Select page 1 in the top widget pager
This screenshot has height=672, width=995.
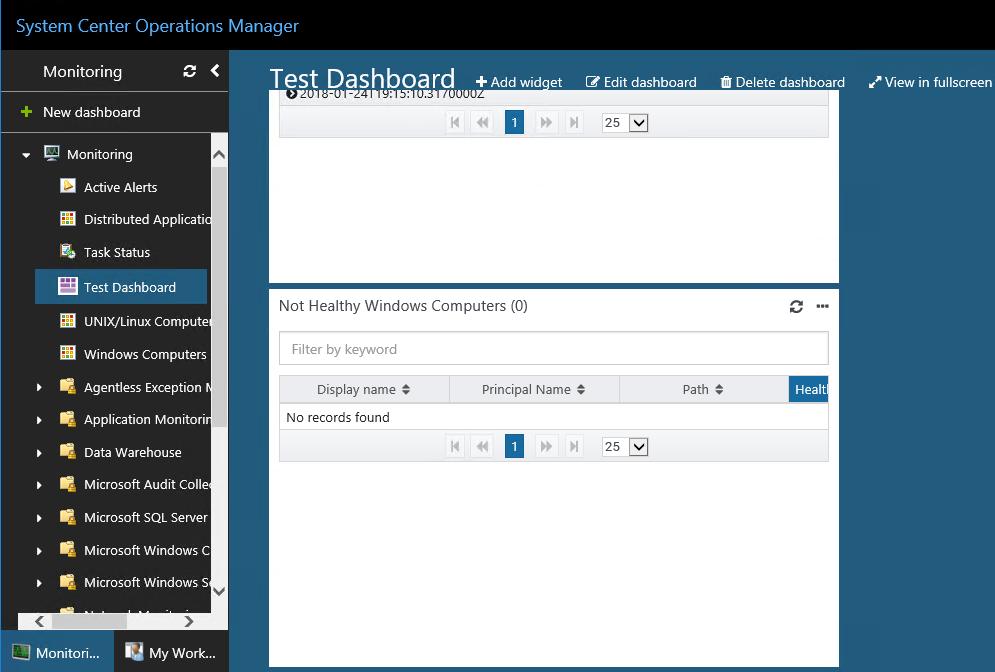coord(515,122)
